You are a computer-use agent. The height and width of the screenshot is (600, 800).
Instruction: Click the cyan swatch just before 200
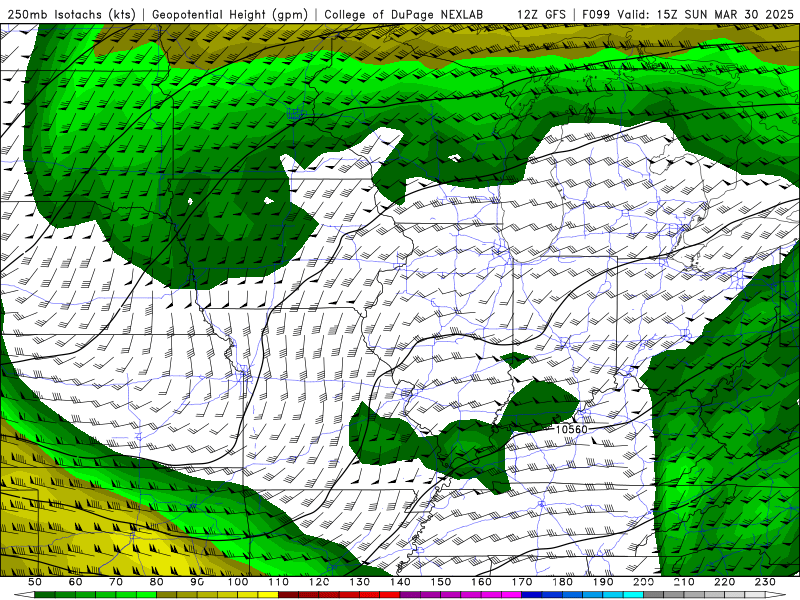click(x=633, y=594)
